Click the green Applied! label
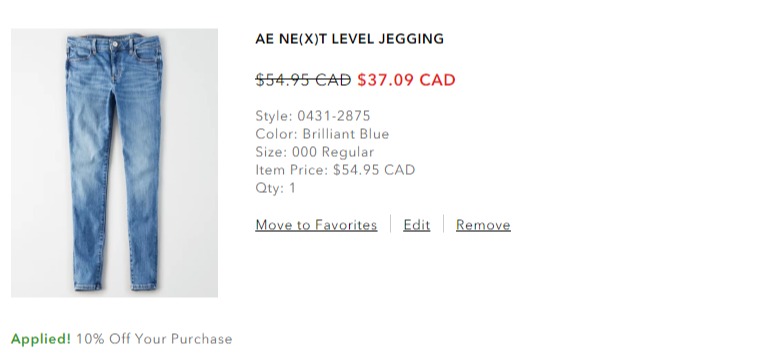The image size is (783, 362). pos(41,339)
